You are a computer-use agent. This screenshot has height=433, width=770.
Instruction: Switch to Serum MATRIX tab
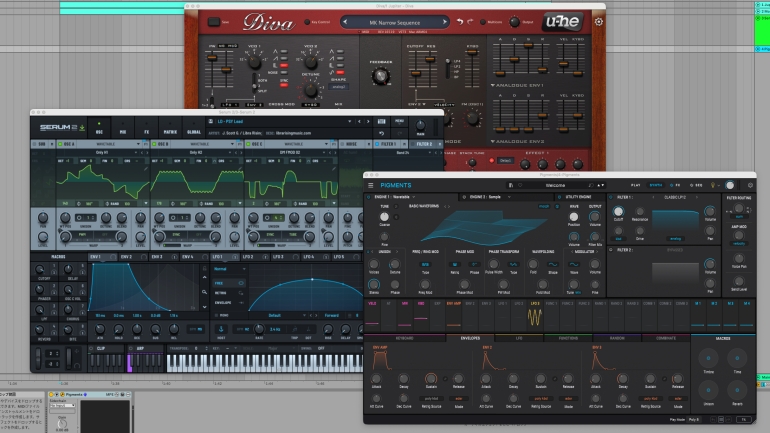tap(170, 128)
